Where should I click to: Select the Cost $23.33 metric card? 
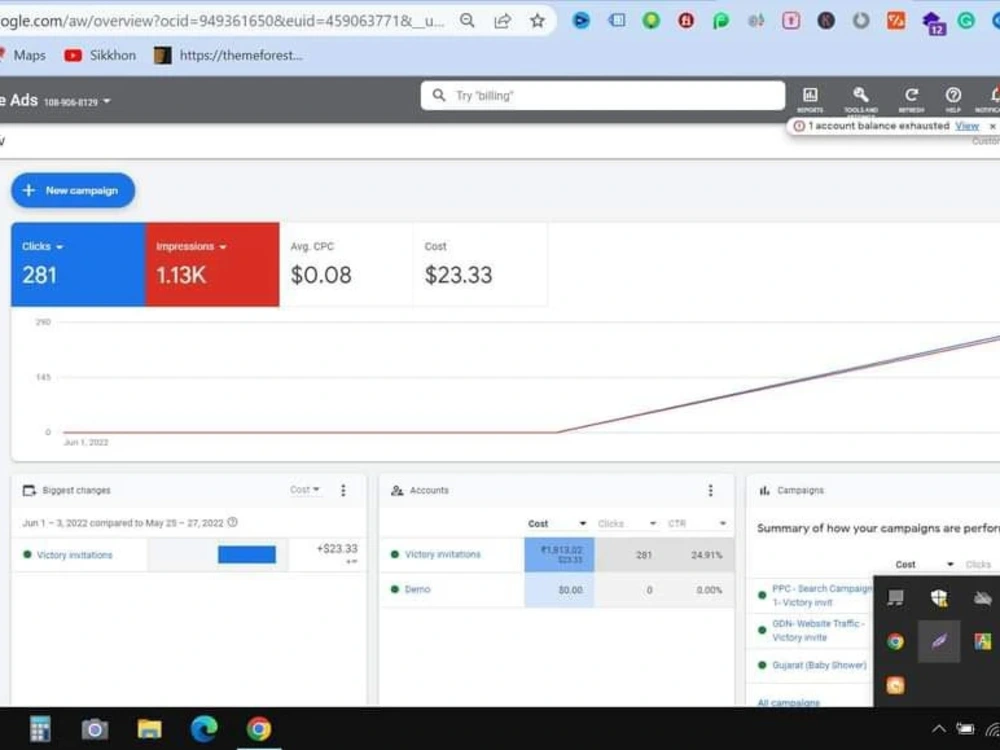pyautogui.click(x=480, y=264)
